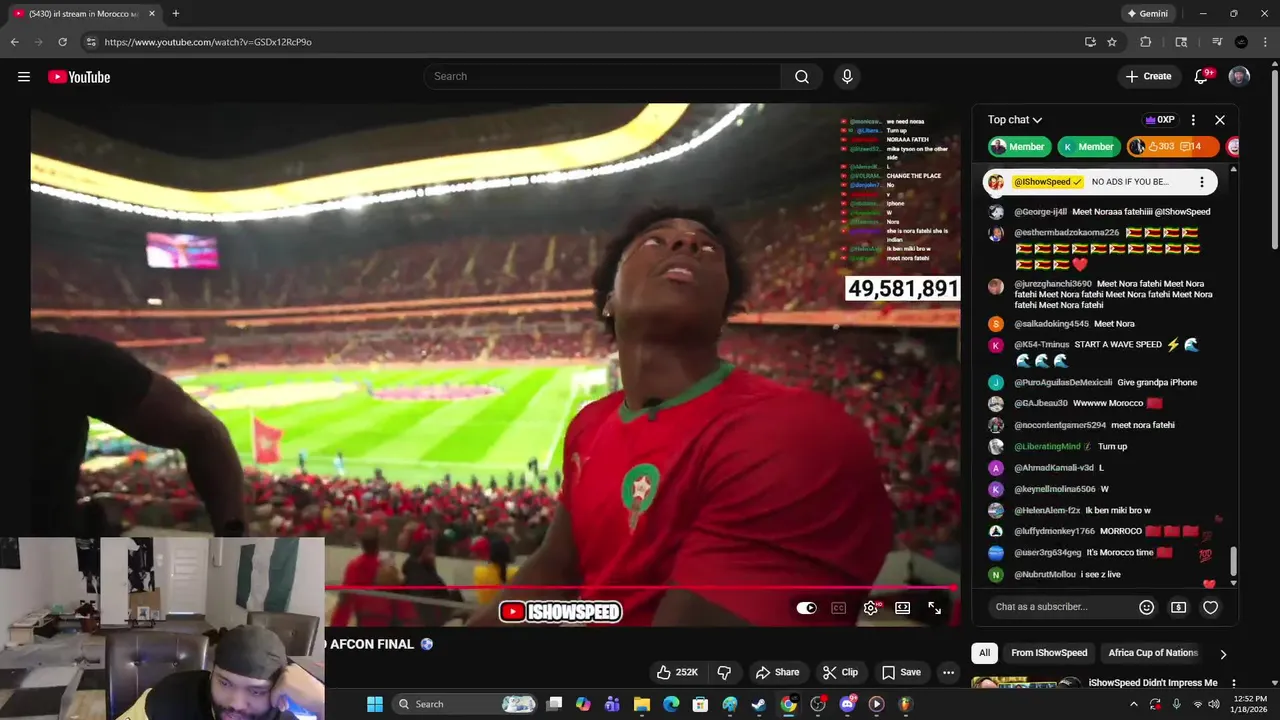Open Steam from the taskbar
Viewport: 1280px width, 720px height.
[x=759, y=704]
